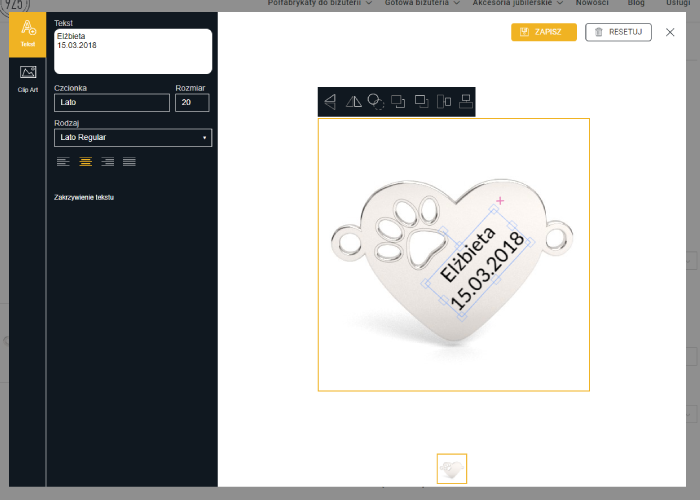This screenshot has width=700, height=500.
Task: Click the send backward layer icon
Action: [421, 101]
